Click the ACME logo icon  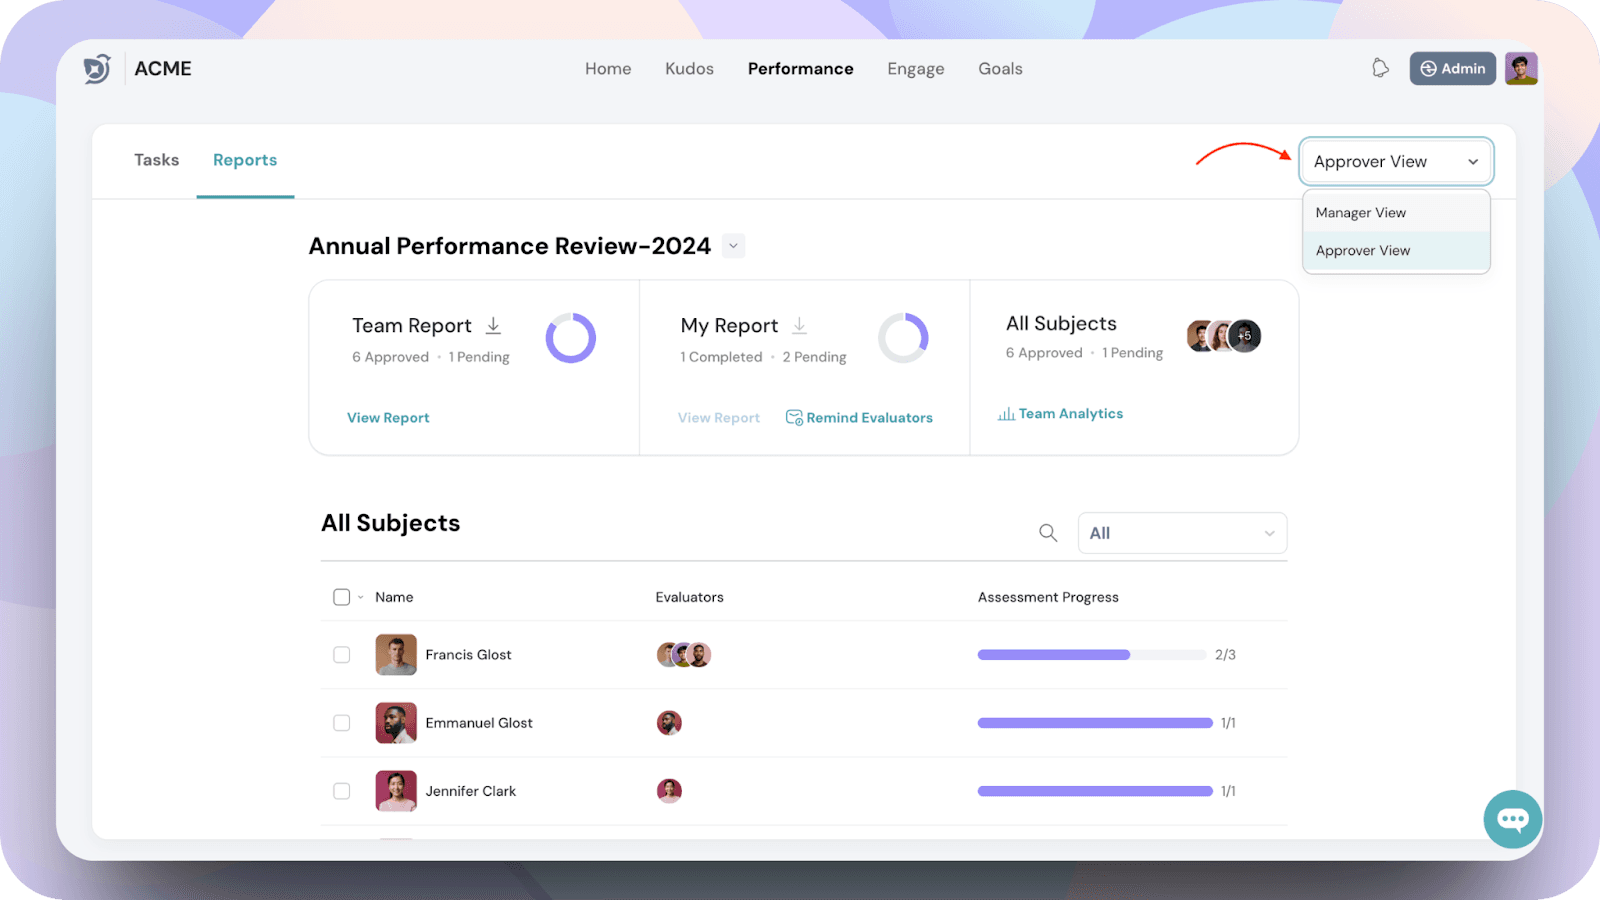pyautogui.click(x=97, y=68)
